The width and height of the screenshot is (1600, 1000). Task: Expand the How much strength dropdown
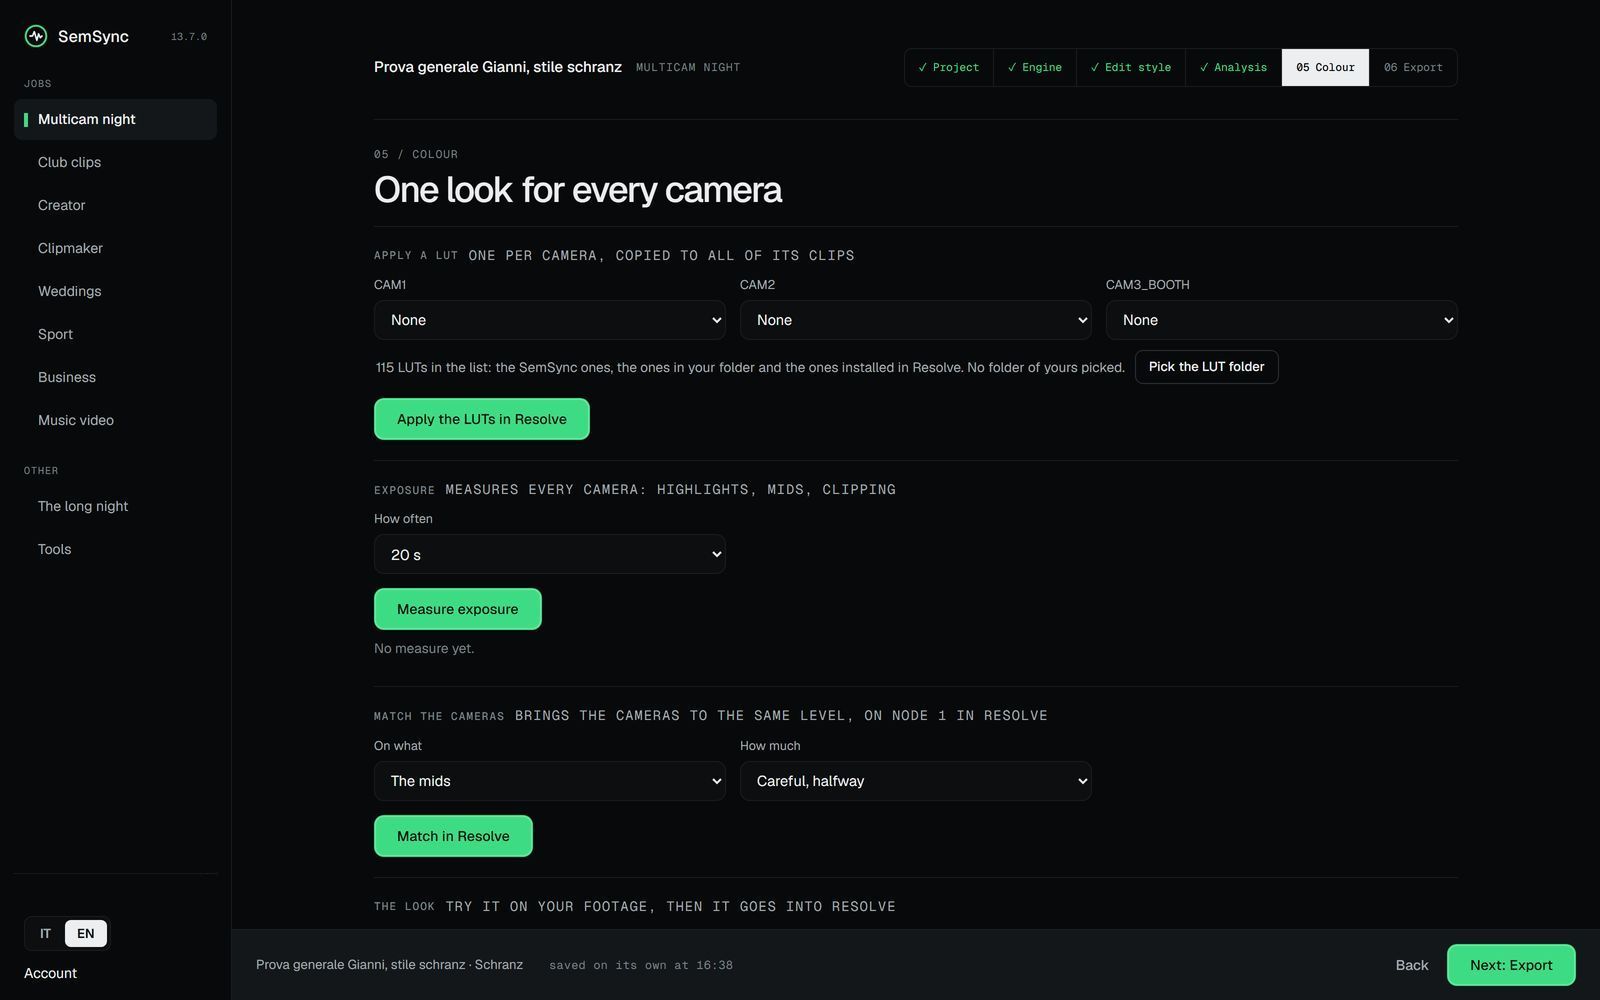coord(915,781)
